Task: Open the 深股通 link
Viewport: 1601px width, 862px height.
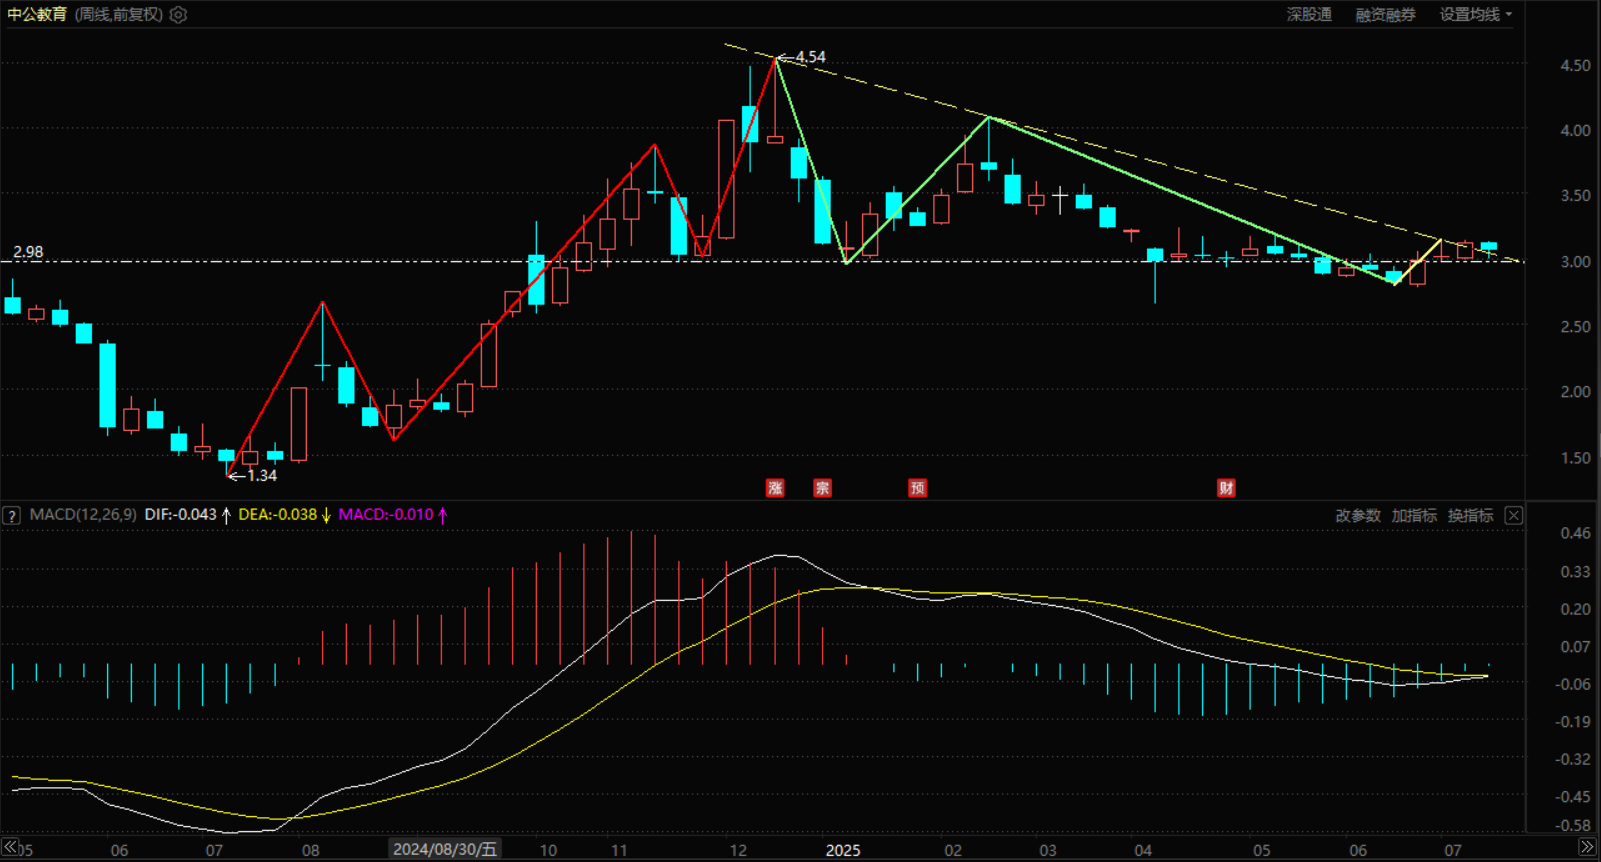Action: point(1309,14)
